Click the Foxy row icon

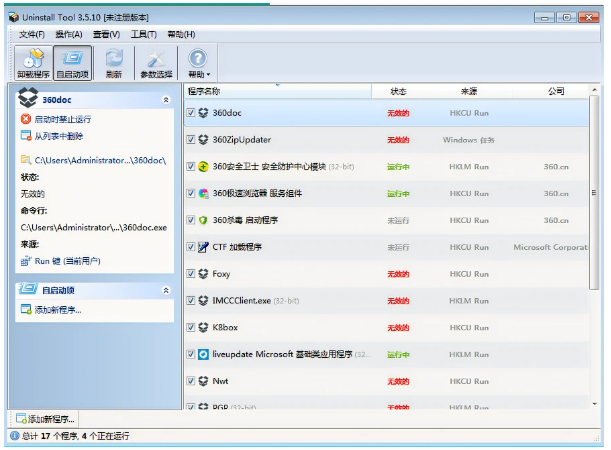pos(203,274)
